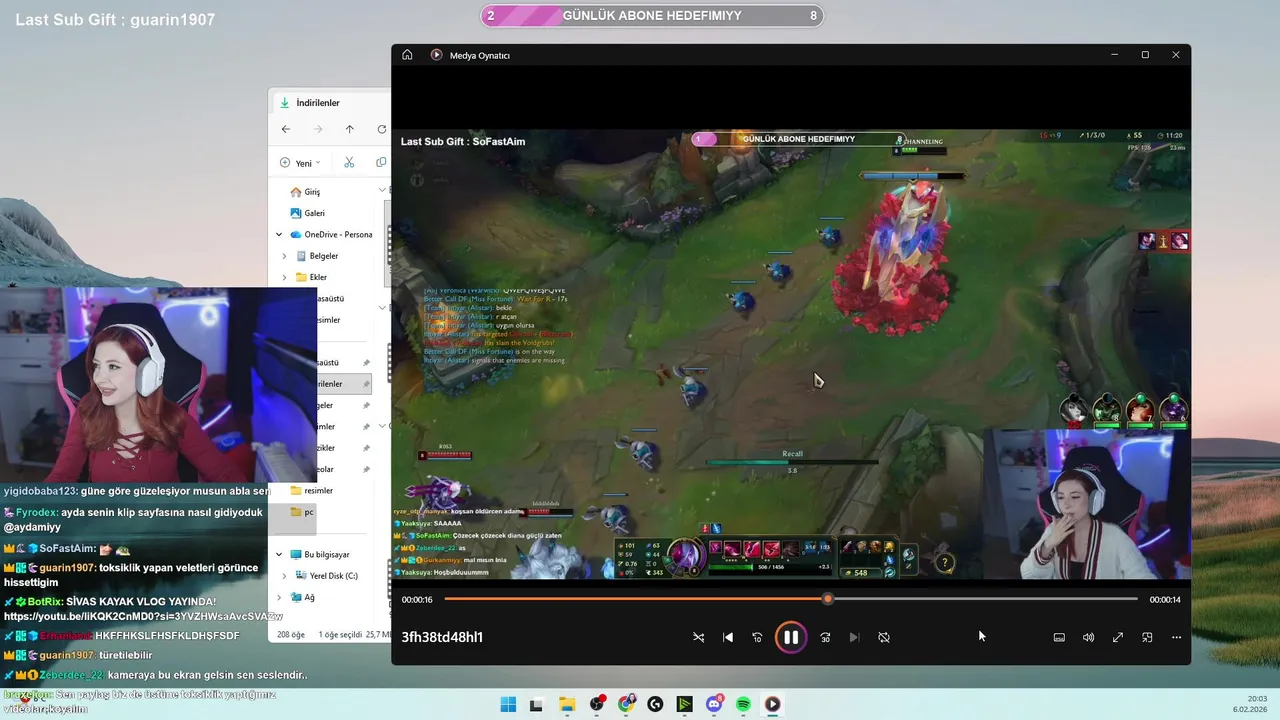
Task: Click the Copy icon in File Explorer
Action: coord(381,163)
